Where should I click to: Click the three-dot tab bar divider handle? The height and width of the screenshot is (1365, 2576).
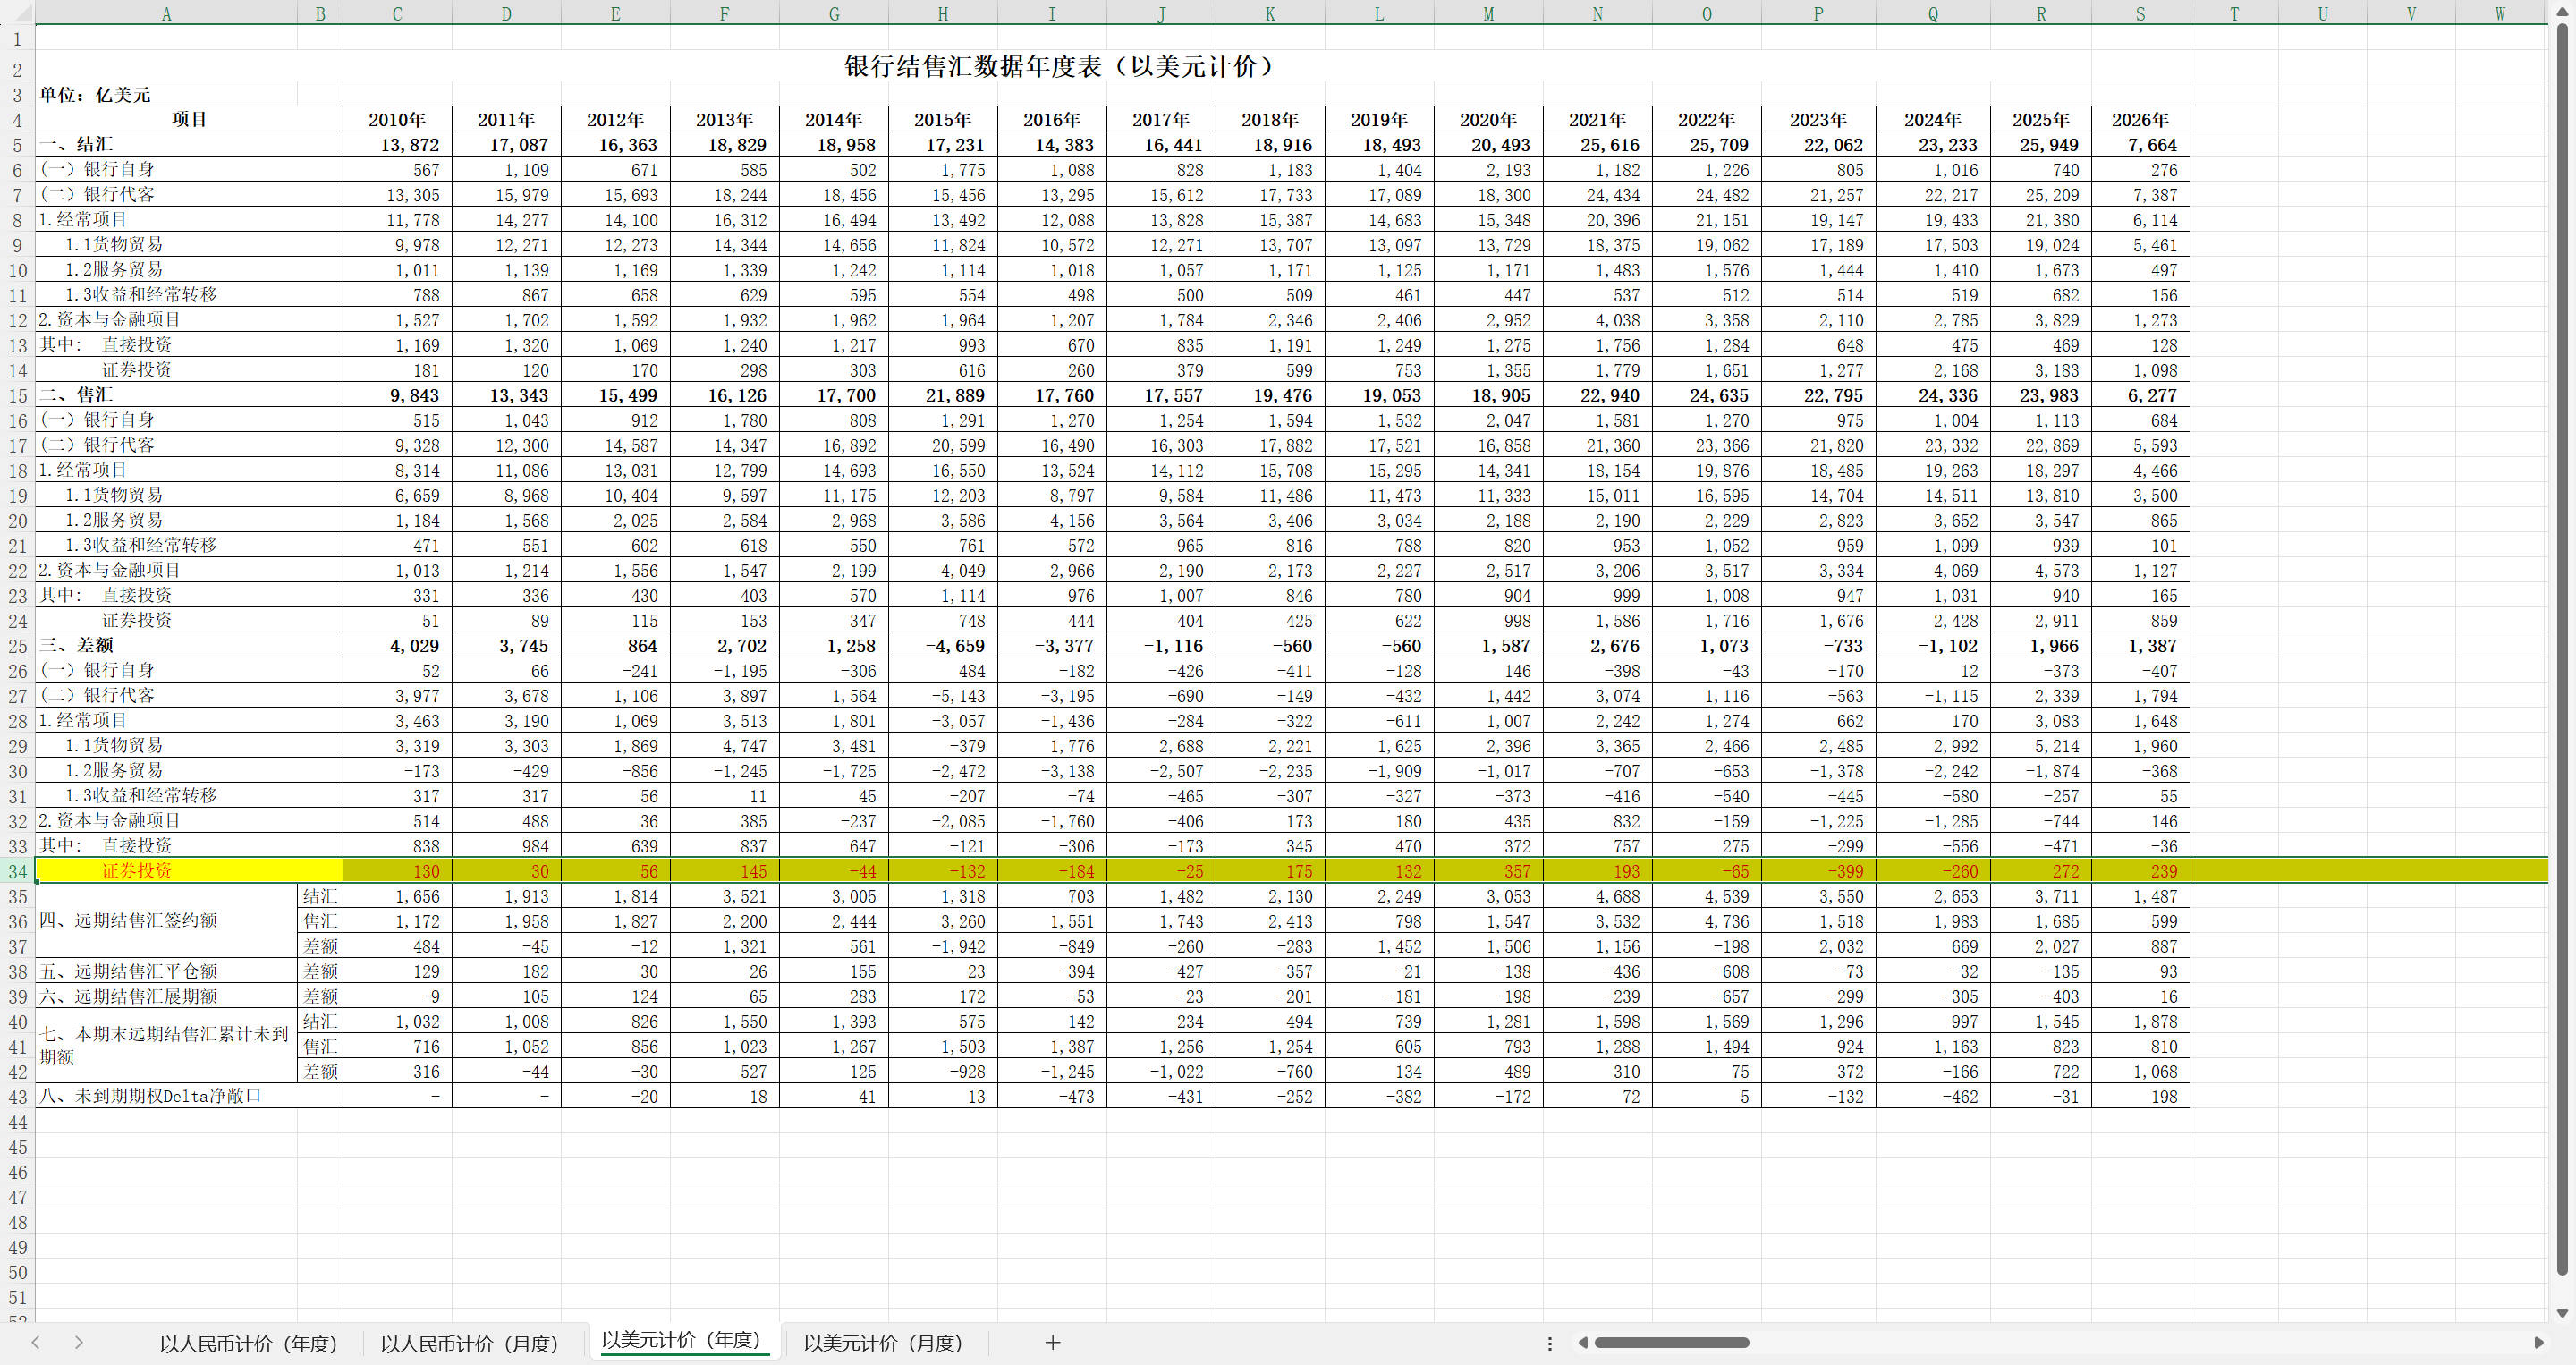point(1550,1343)
